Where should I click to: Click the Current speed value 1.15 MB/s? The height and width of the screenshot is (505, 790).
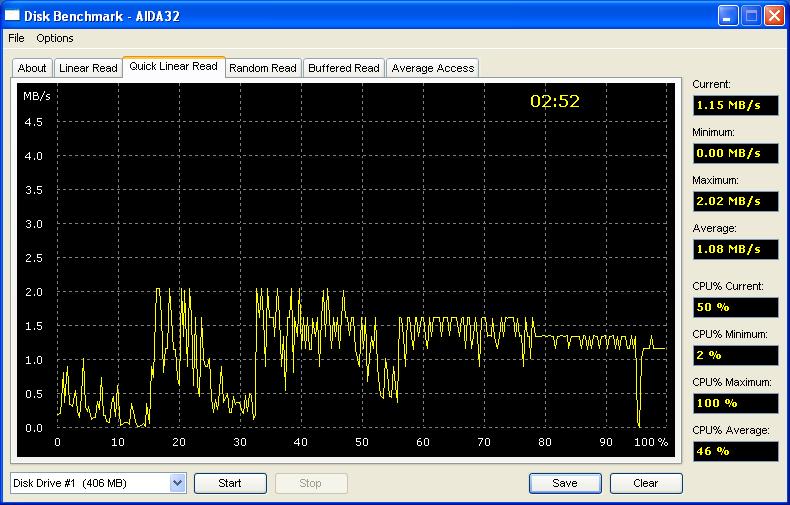735,105
